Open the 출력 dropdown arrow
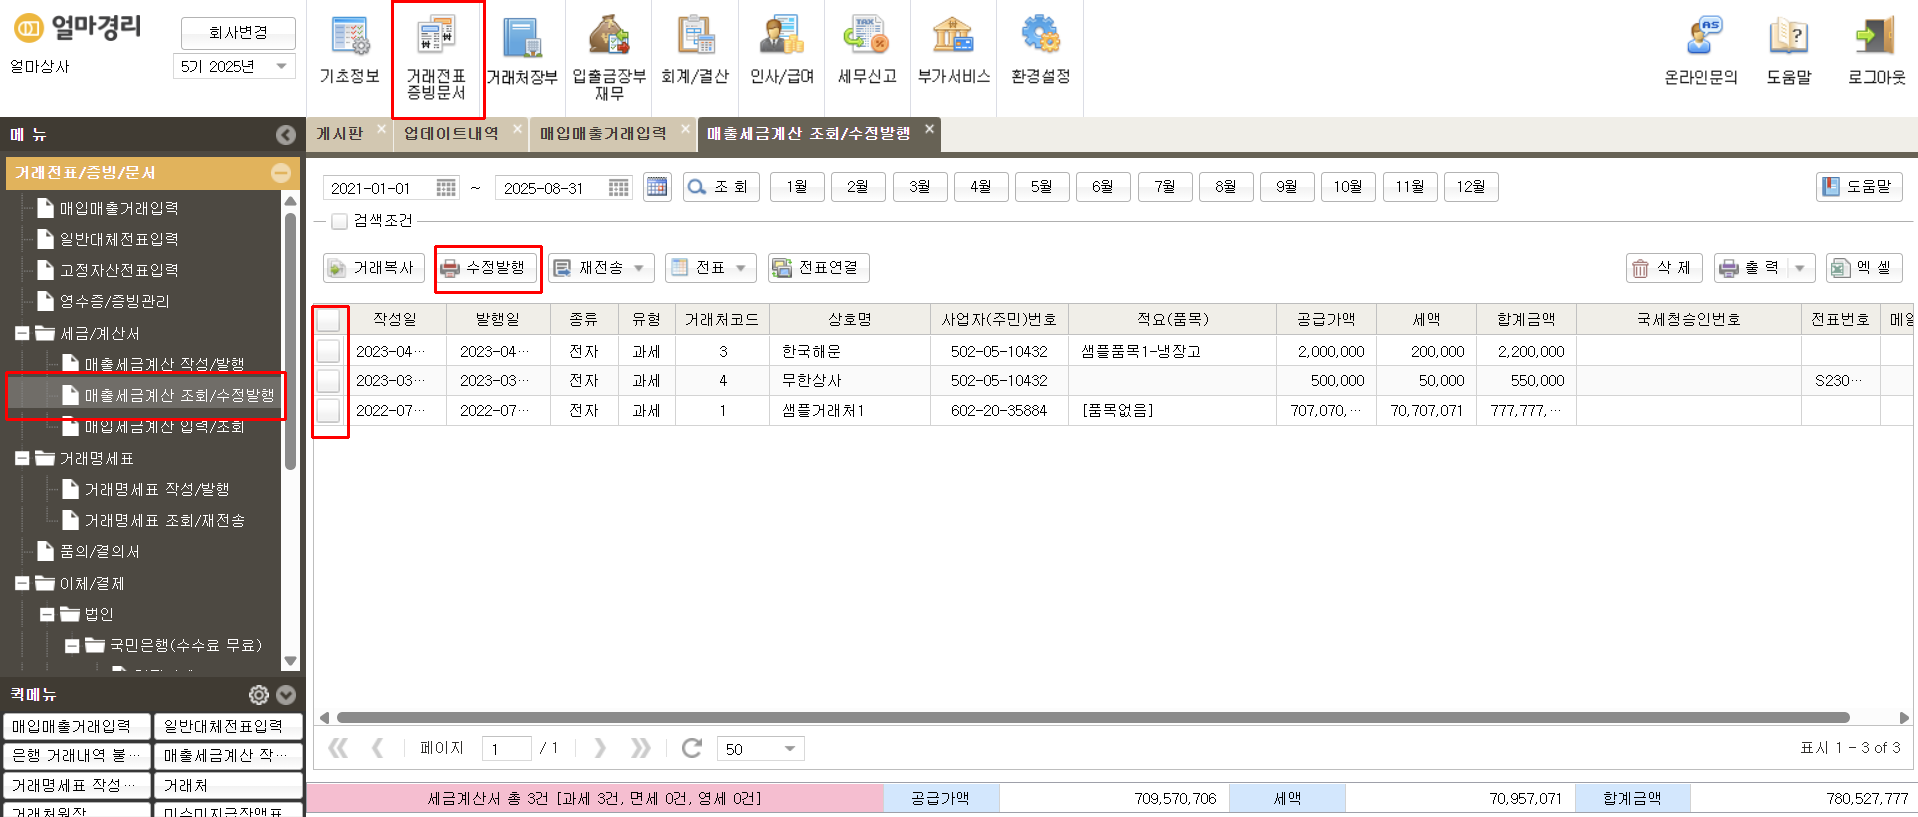Viewport: 1918px width, 817px height. 1800,268
